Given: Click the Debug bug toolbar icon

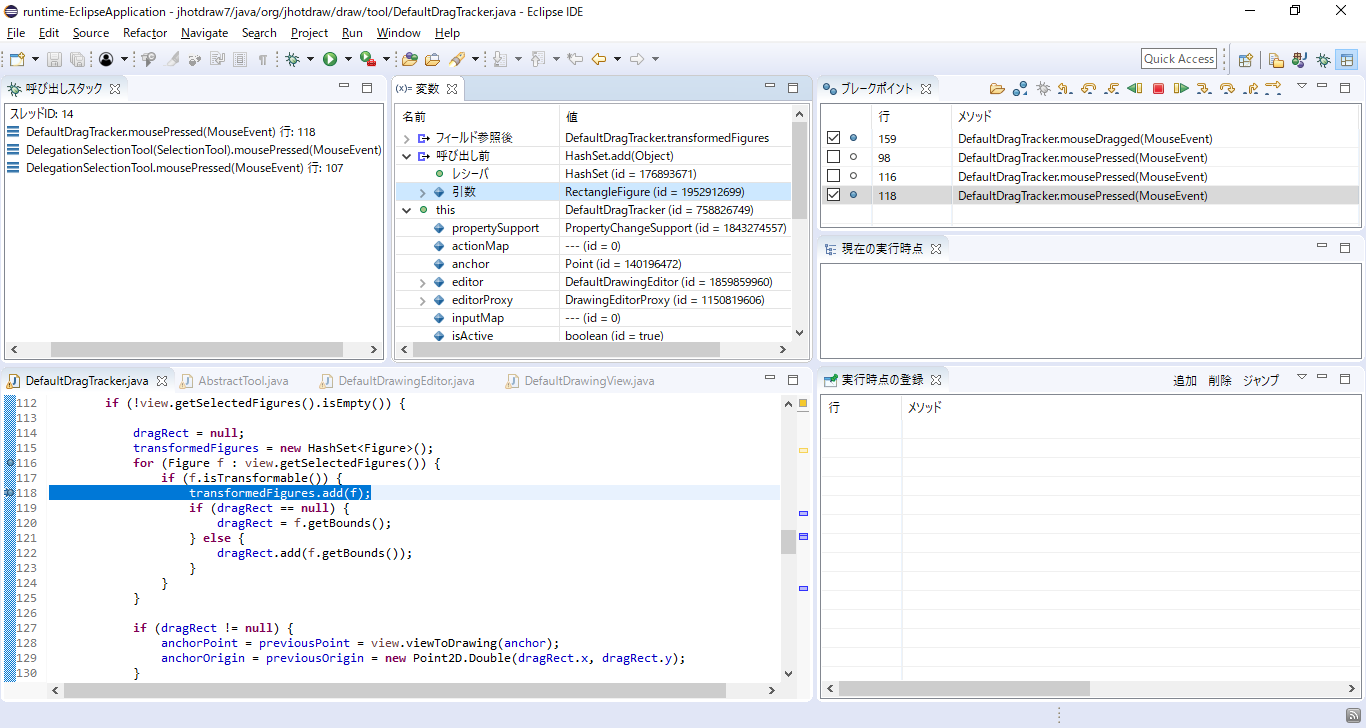Looking at the screenshot, I should [292, 59].
